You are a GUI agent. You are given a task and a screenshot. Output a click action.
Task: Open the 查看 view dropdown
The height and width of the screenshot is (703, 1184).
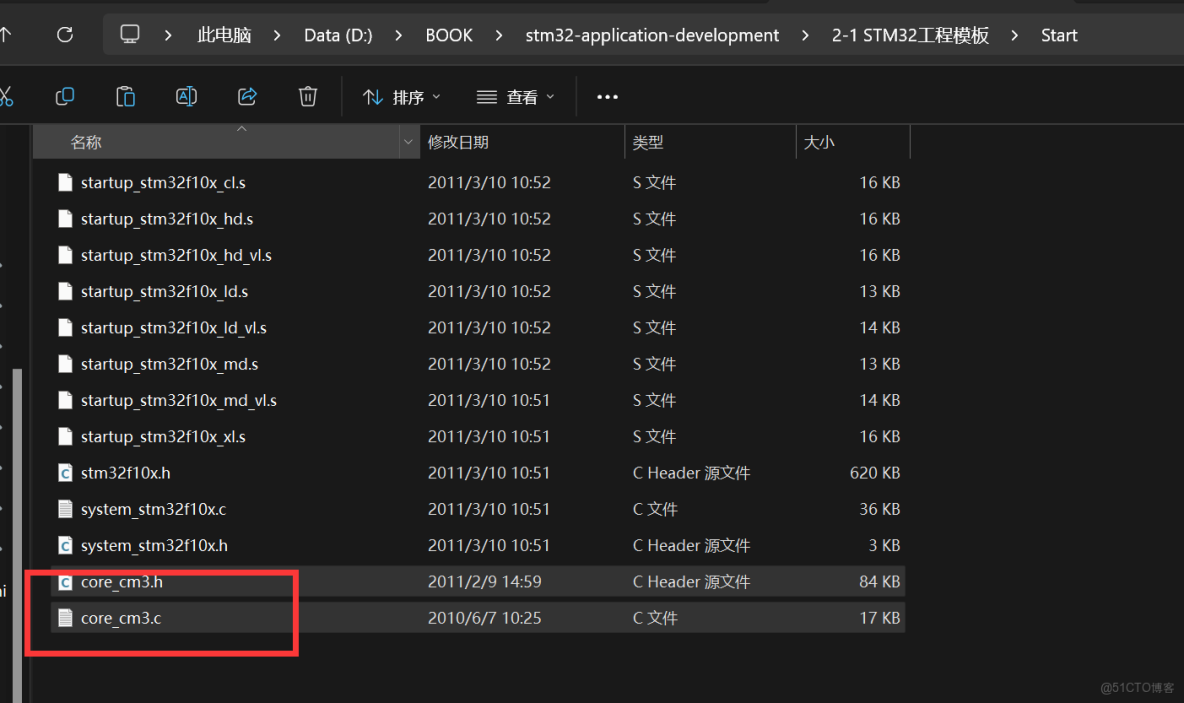point(516,97)
